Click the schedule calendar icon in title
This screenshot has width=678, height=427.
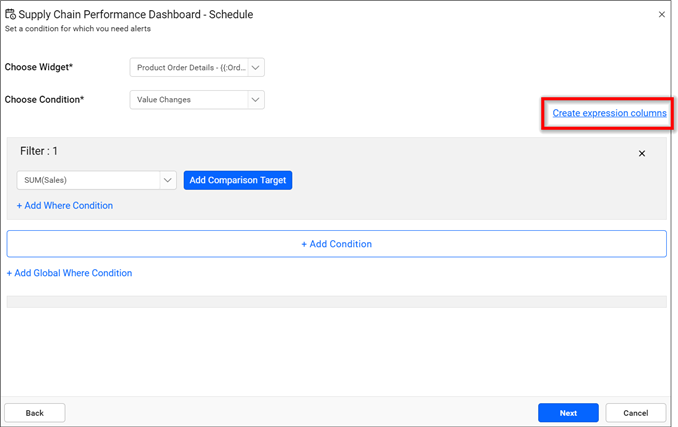[11, 15]
